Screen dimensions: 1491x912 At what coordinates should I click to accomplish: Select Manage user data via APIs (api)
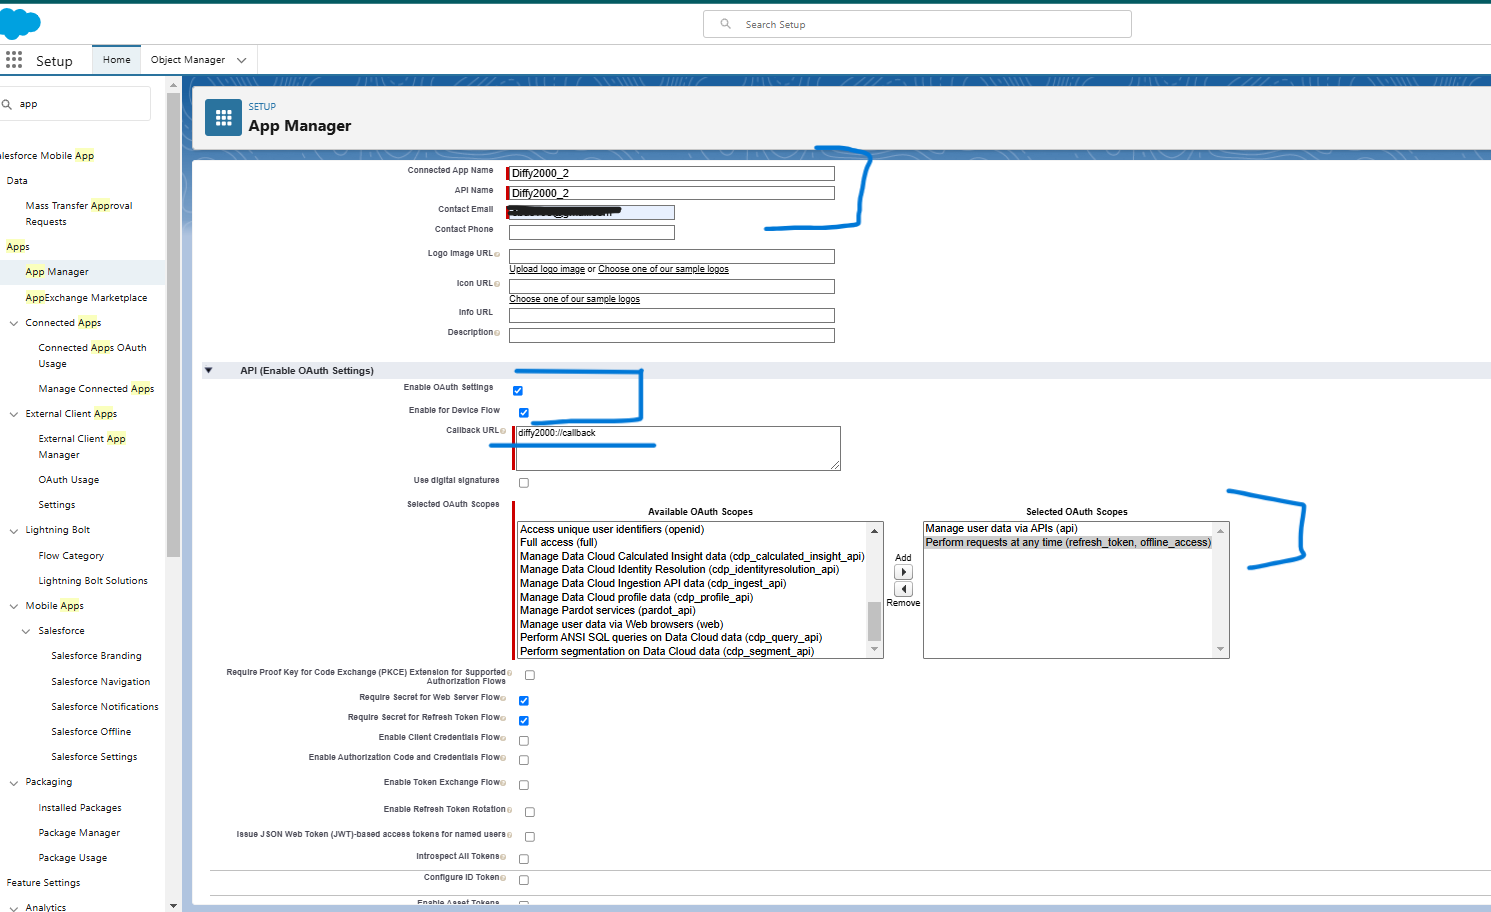[x=1001, y=529]
